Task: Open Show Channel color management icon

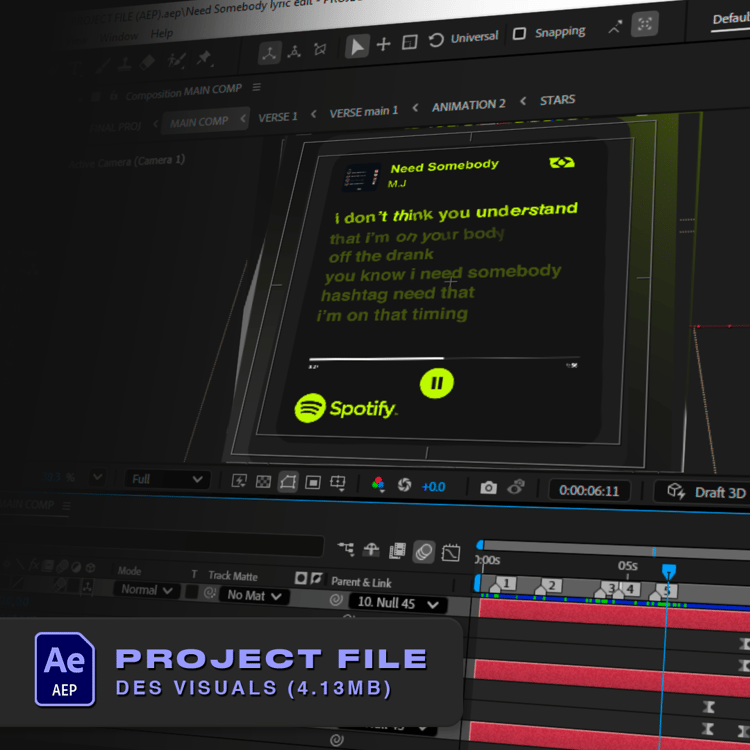Action: [x=378, y=485]
